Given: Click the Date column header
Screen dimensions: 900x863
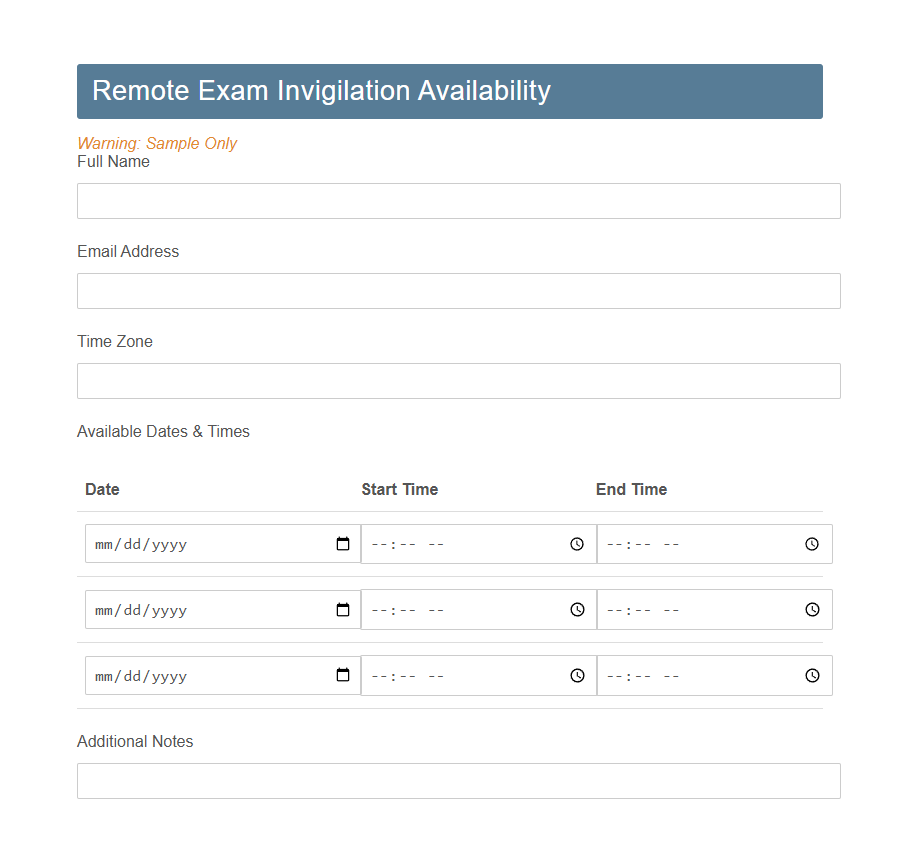Looking at the screenshot, I should 102,489.
